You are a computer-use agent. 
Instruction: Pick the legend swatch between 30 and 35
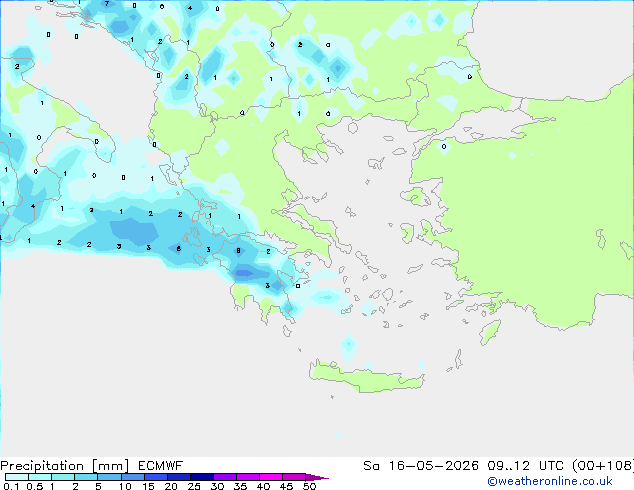(225, 477)
